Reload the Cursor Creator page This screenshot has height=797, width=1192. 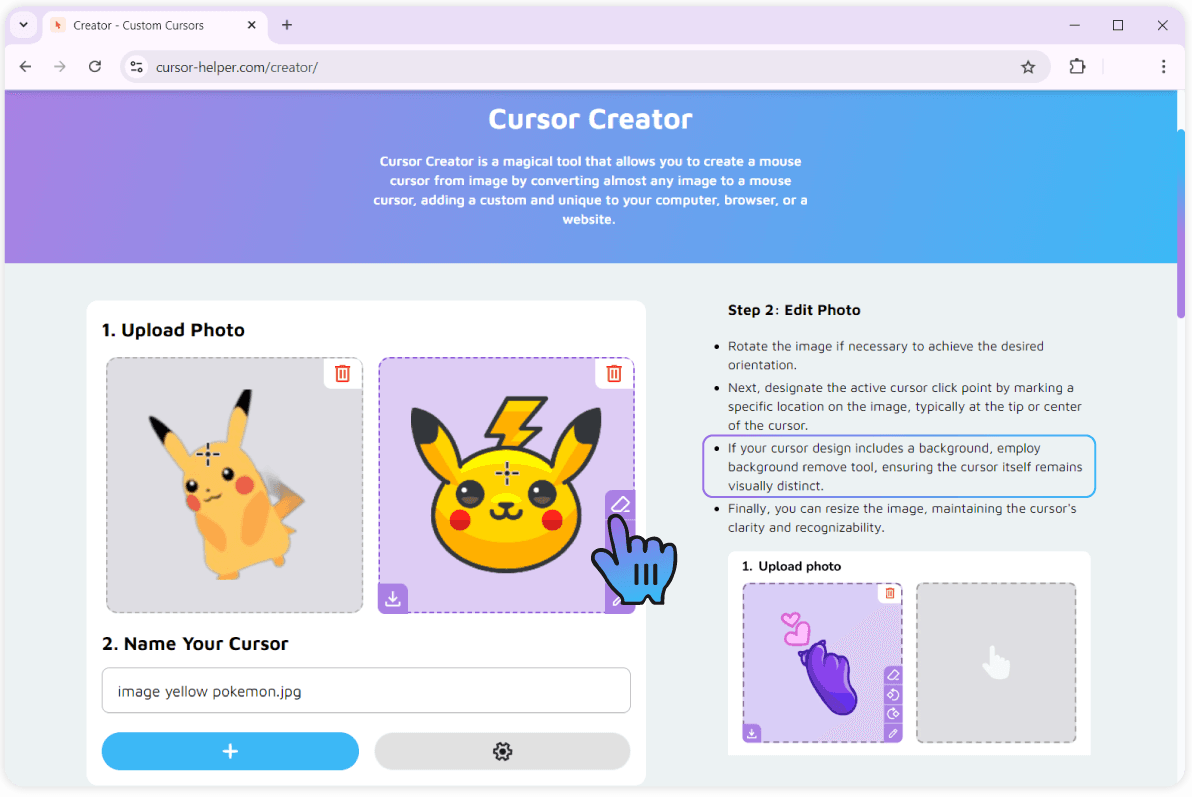coord(95,67)
